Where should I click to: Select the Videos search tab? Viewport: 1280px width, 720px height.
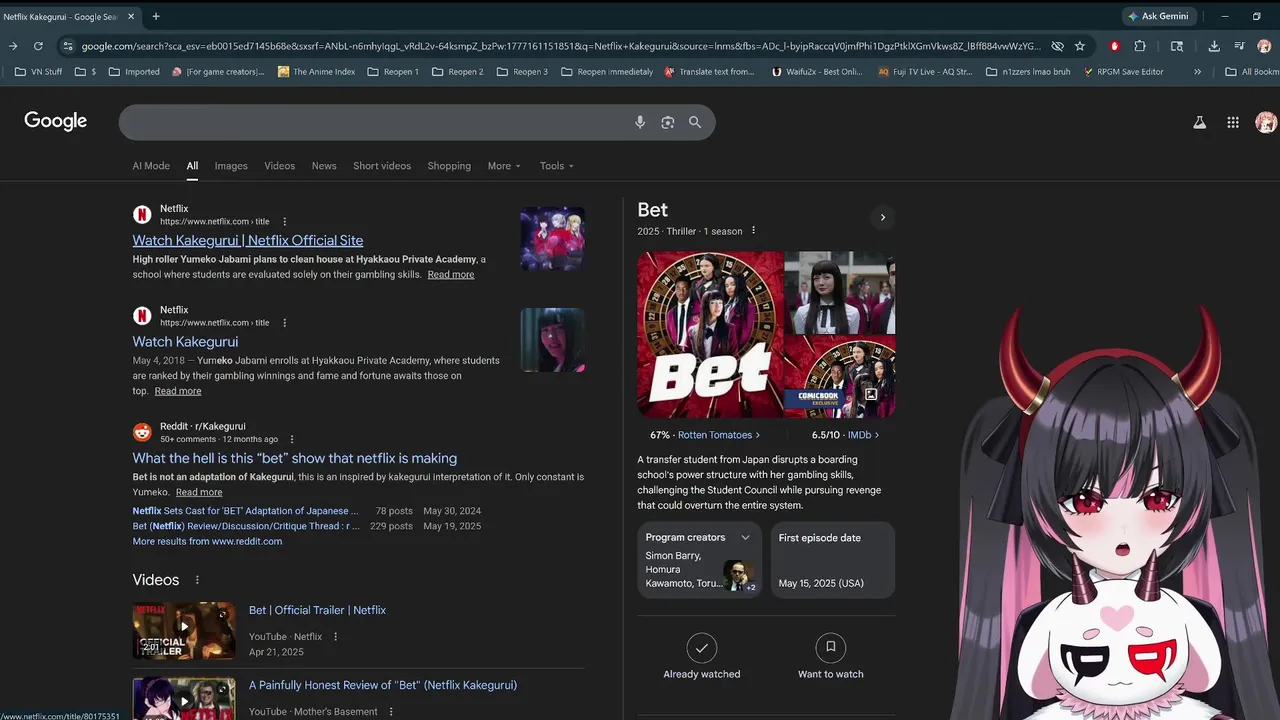click(280, 166)
